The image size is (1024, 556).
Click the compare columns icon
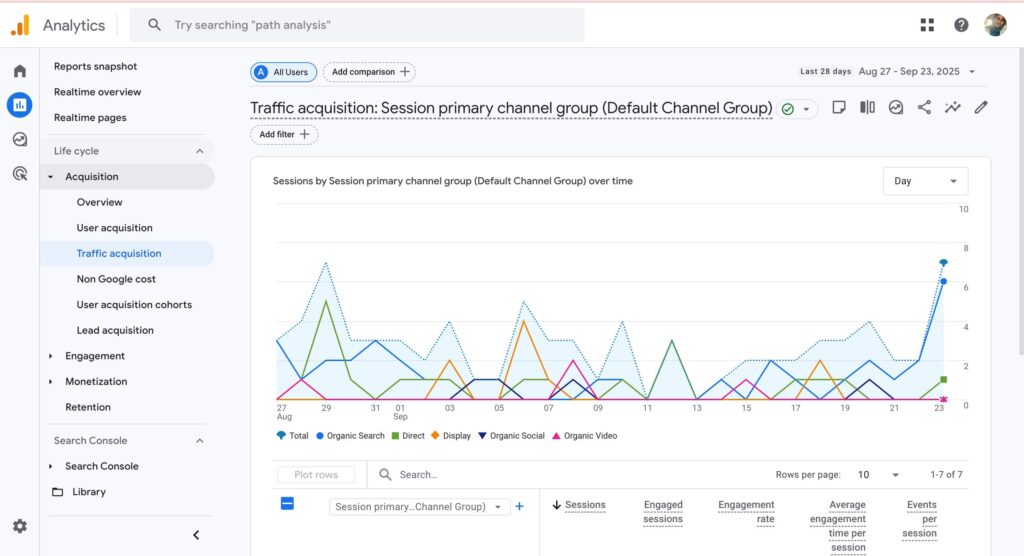[x=867, y=108]
